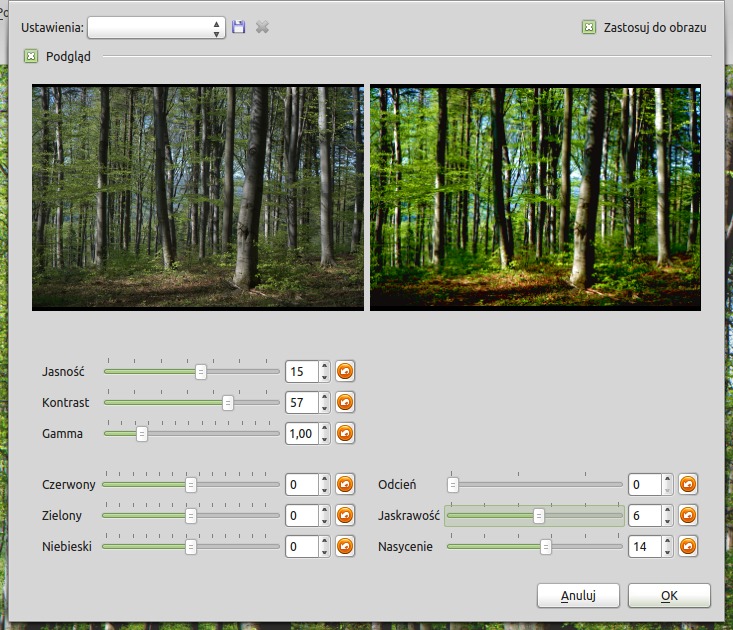733x630 pixels.
Task: Click the Niebieski slider handle
Action: tap(191, 547)
